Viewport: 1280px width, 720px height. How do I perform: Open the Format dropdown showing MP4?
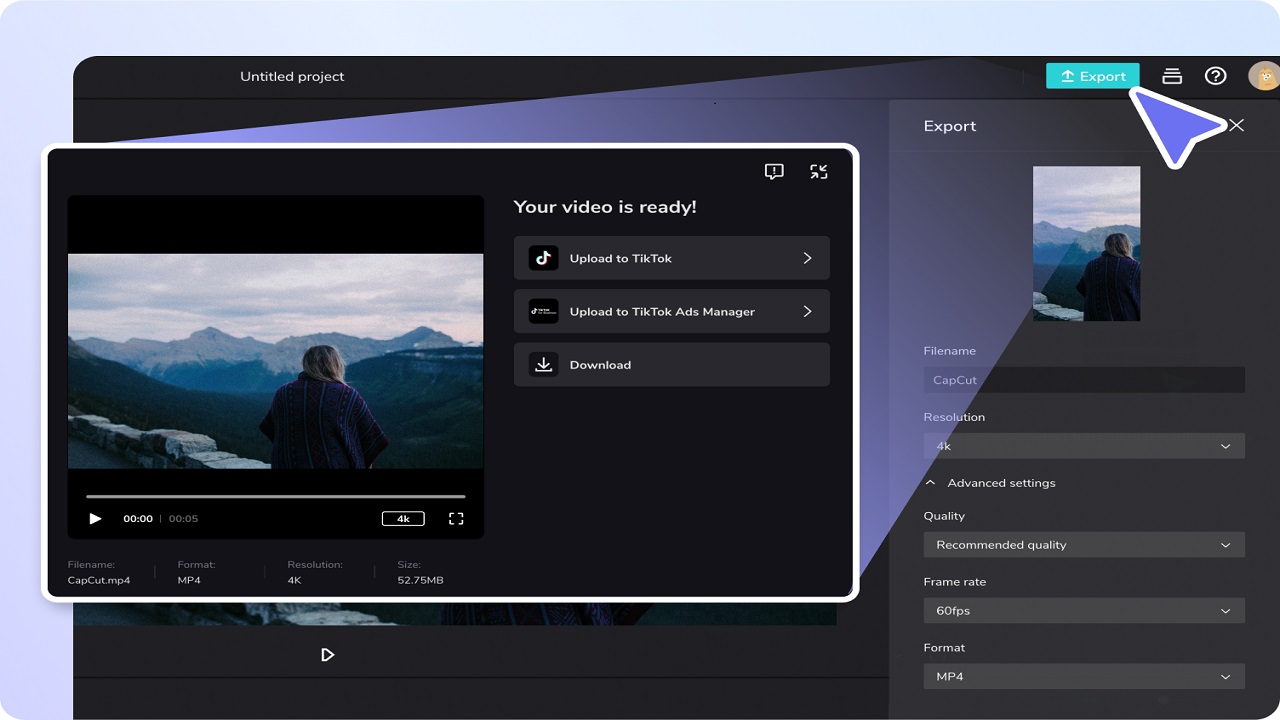click(x=1084, y=676)
